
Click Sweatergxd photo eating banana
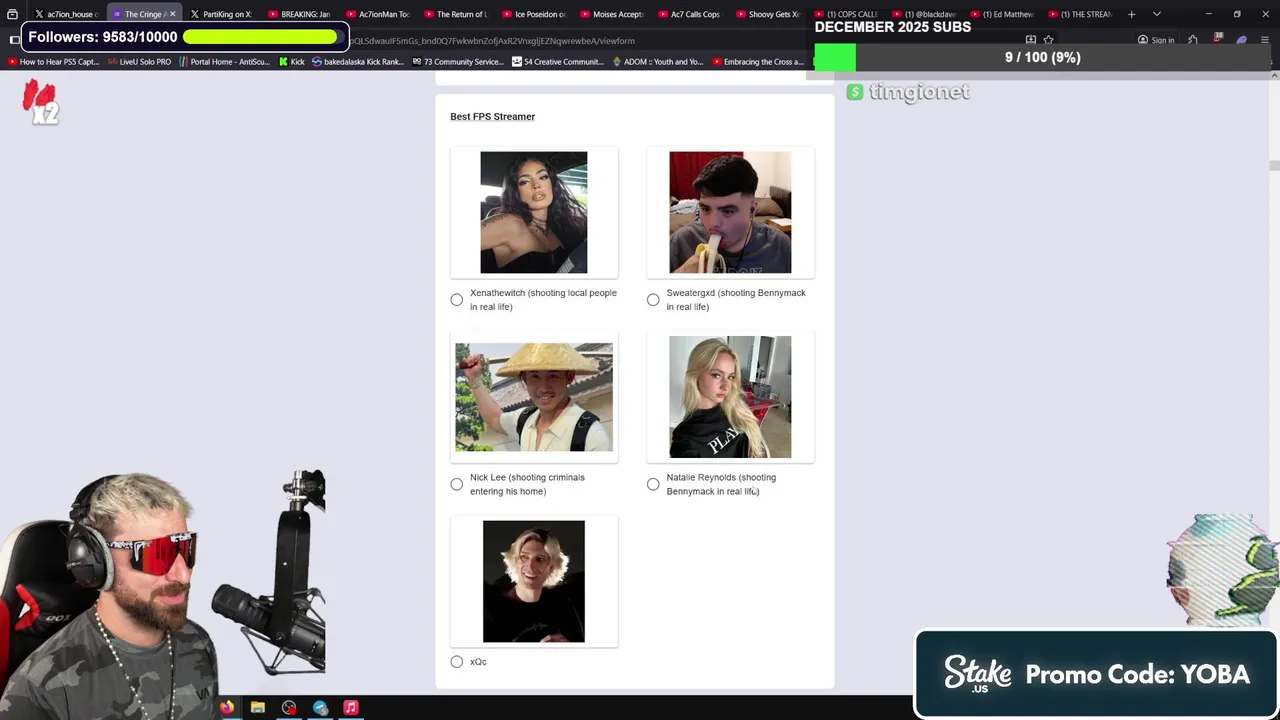730,212
